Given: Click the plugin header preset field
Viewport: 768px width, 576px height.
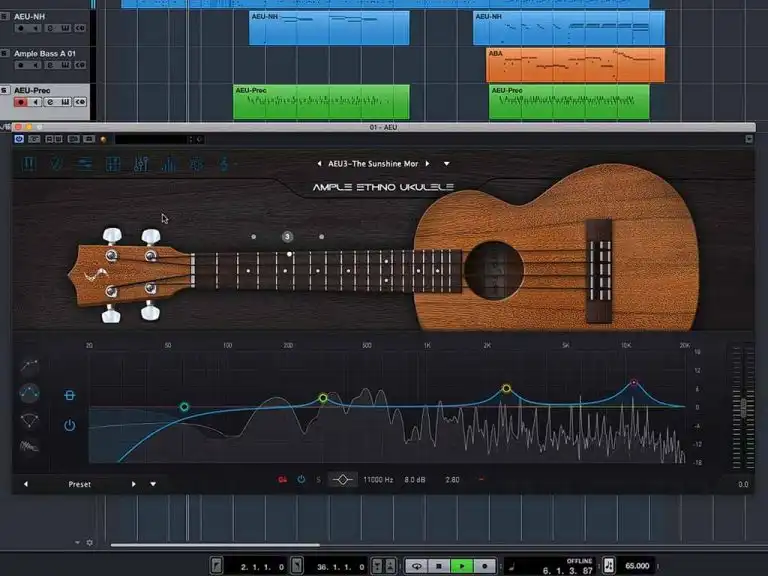Looking at the screenshot, I should coord(151,140).
